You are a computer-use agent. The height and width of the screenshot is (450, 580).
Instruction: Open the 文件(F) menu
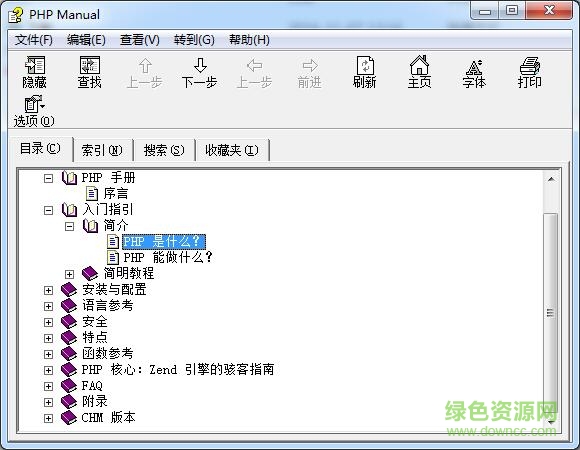[x=34, y=40]
